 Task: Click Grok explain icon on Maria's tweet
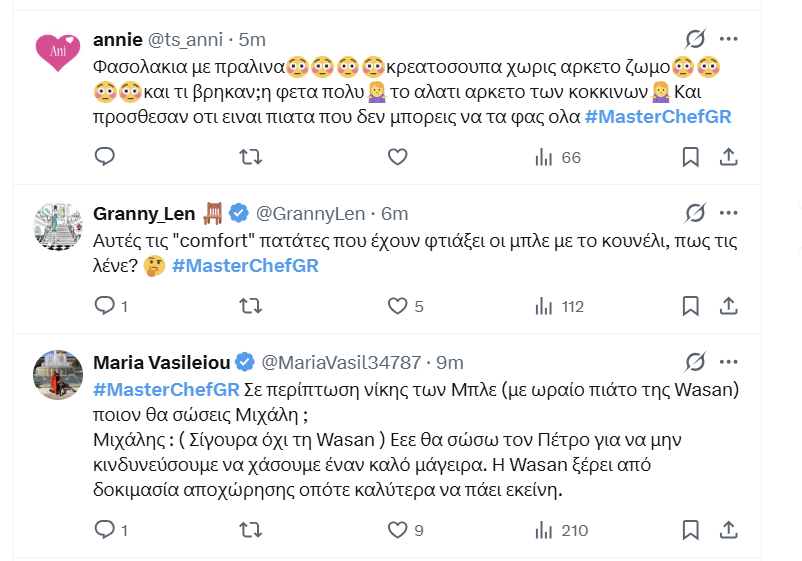(695, 362)
